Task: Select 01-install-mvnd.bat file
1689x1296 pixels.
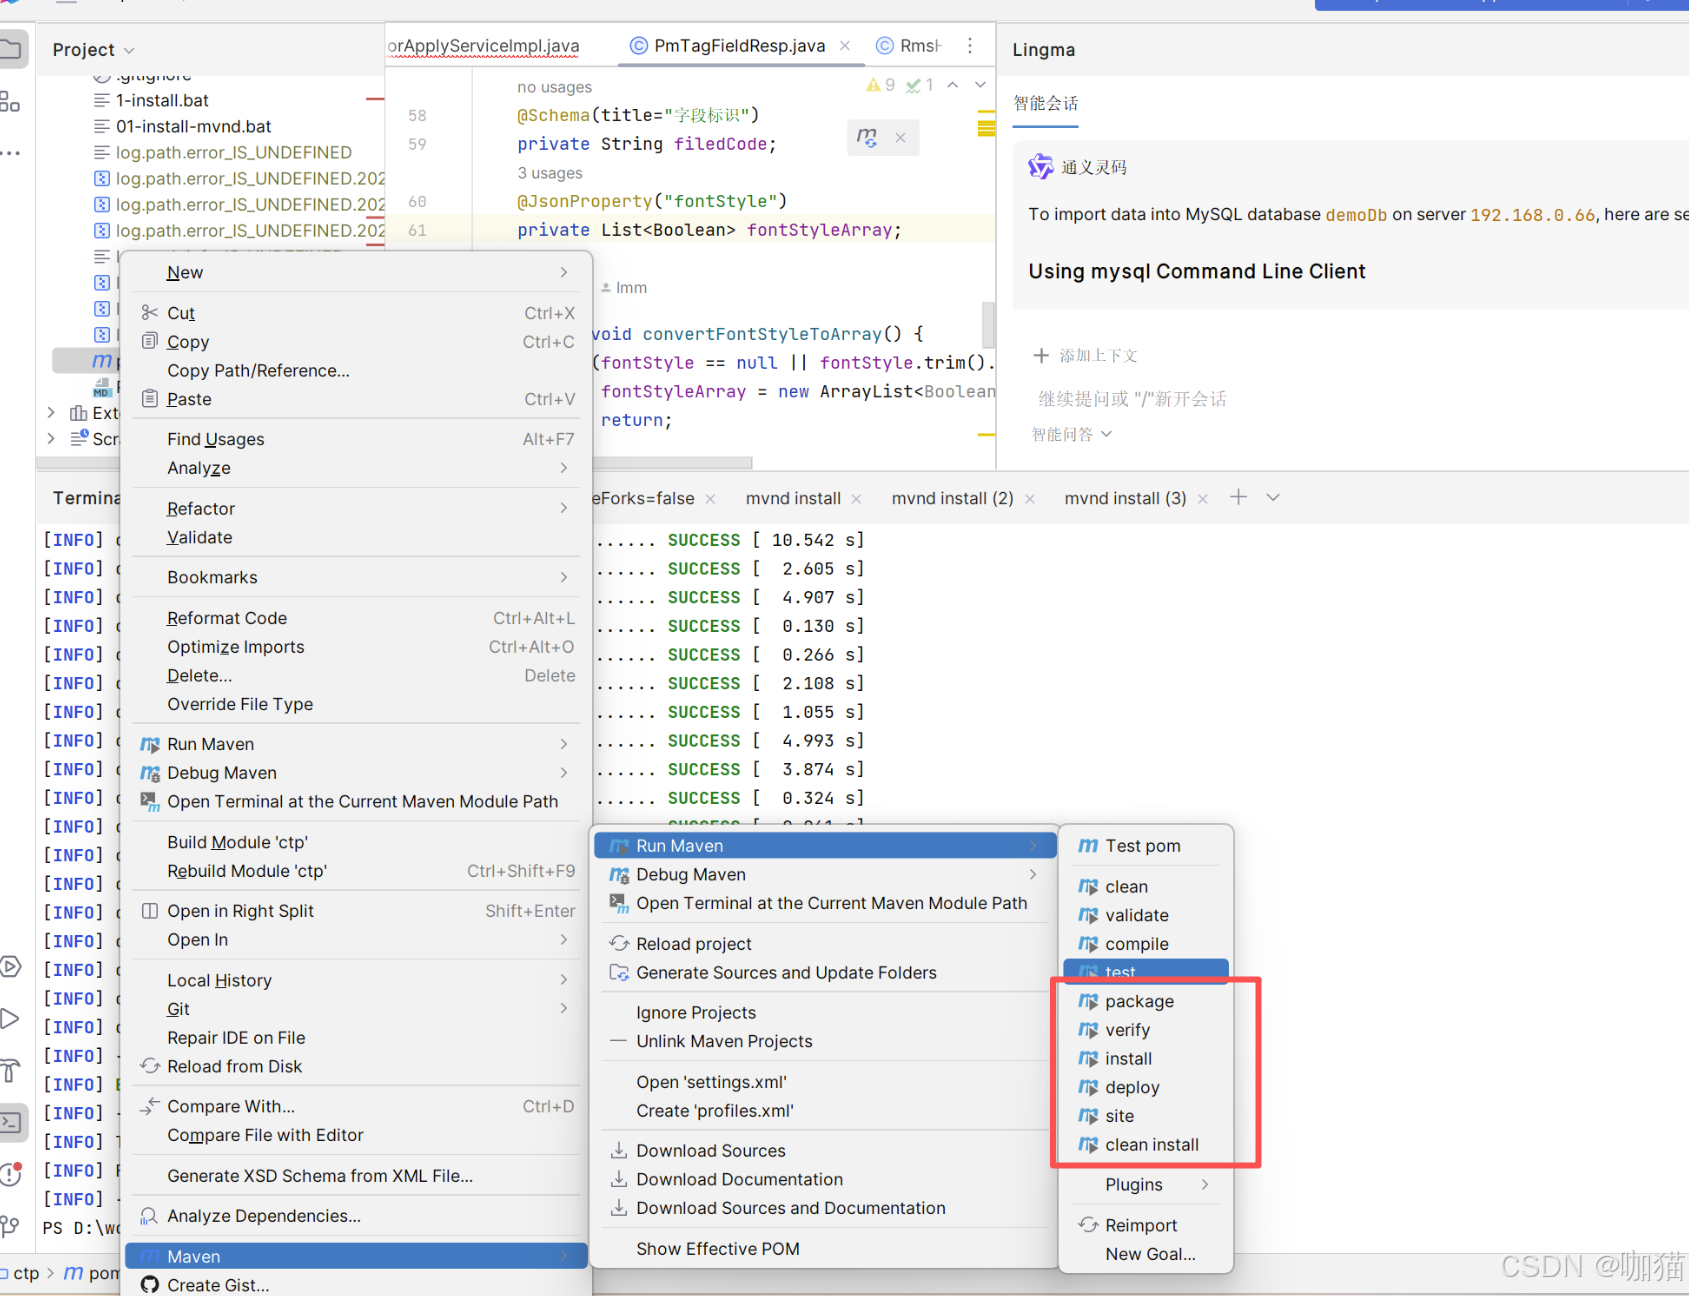Action: tap(194, 127)
